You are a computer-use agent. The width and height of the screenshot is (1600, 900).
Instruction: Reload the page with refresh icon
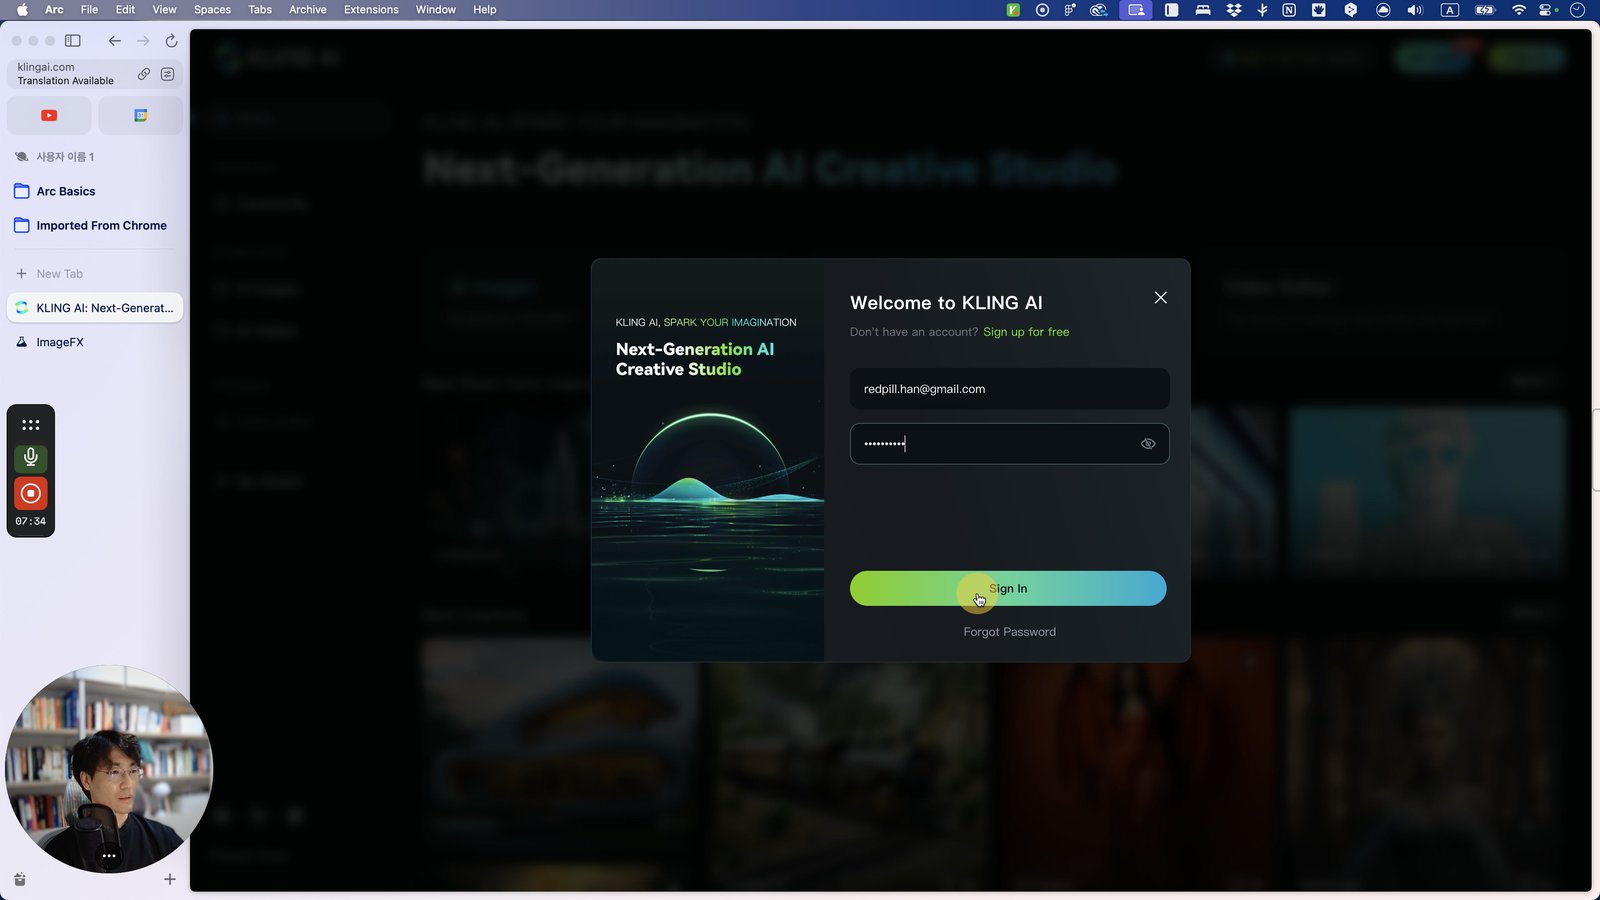coord(171,41)
